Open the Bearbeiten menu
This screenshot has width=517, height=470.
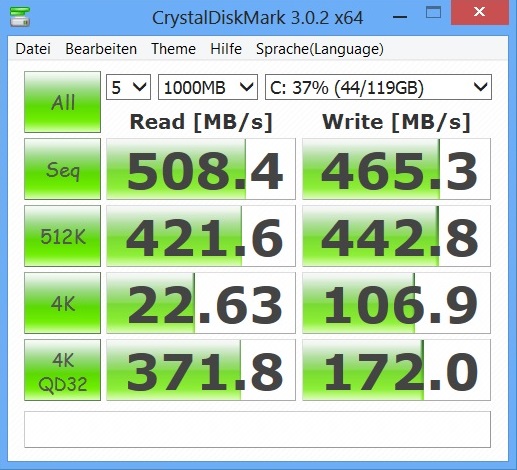[x=101, y=49]
